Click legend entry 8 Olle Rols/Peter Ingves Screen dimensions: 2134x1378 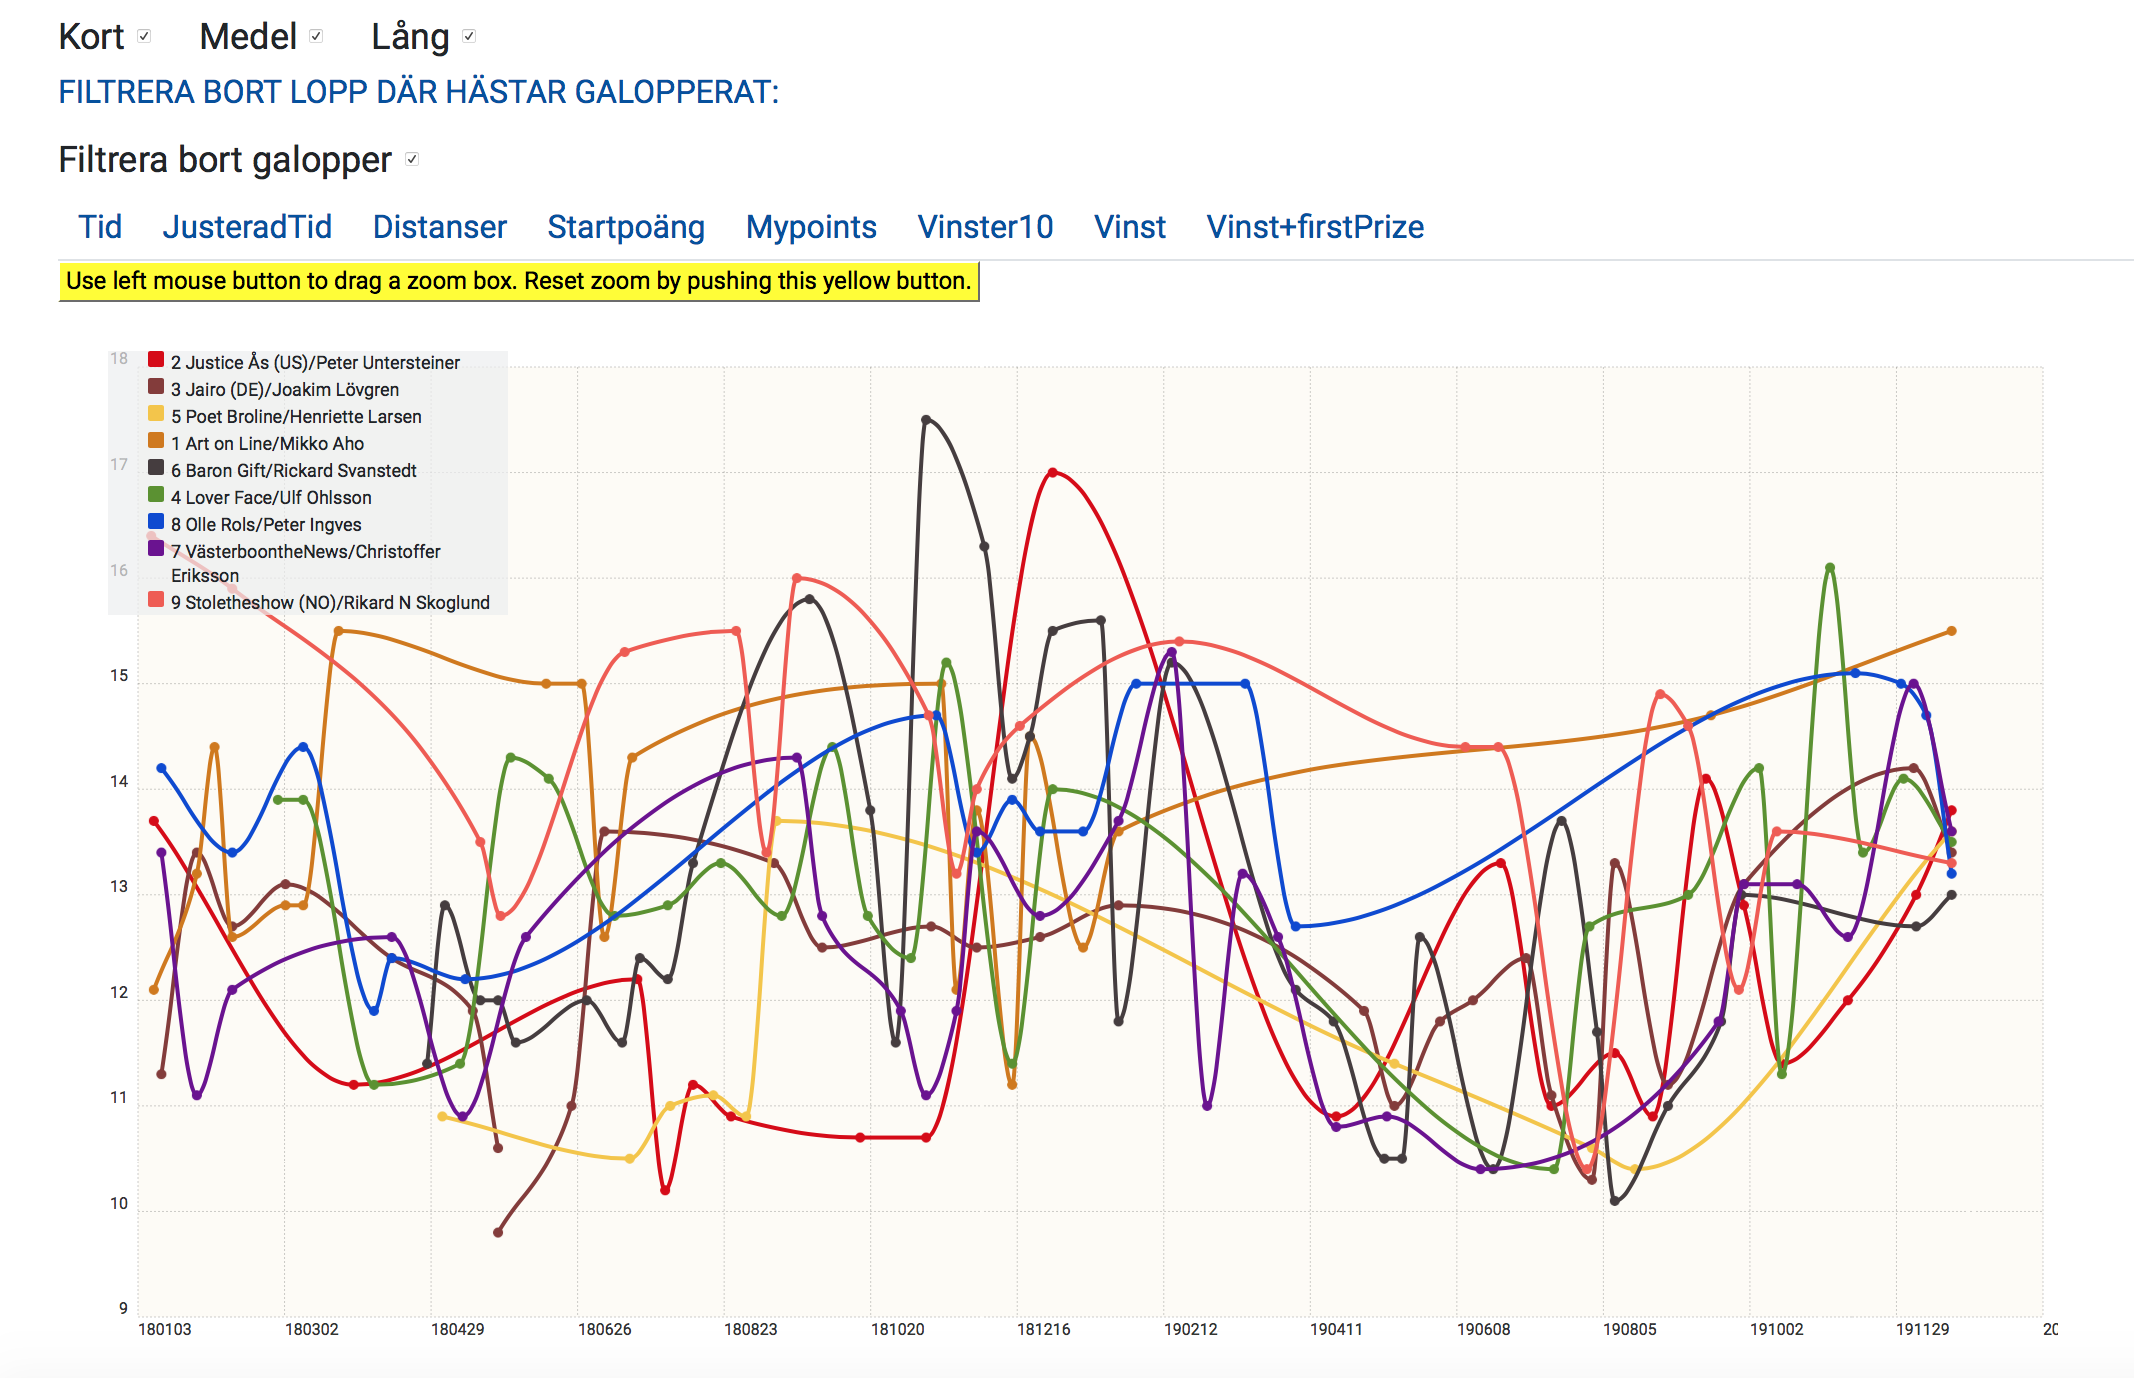(x=266, y=524)
